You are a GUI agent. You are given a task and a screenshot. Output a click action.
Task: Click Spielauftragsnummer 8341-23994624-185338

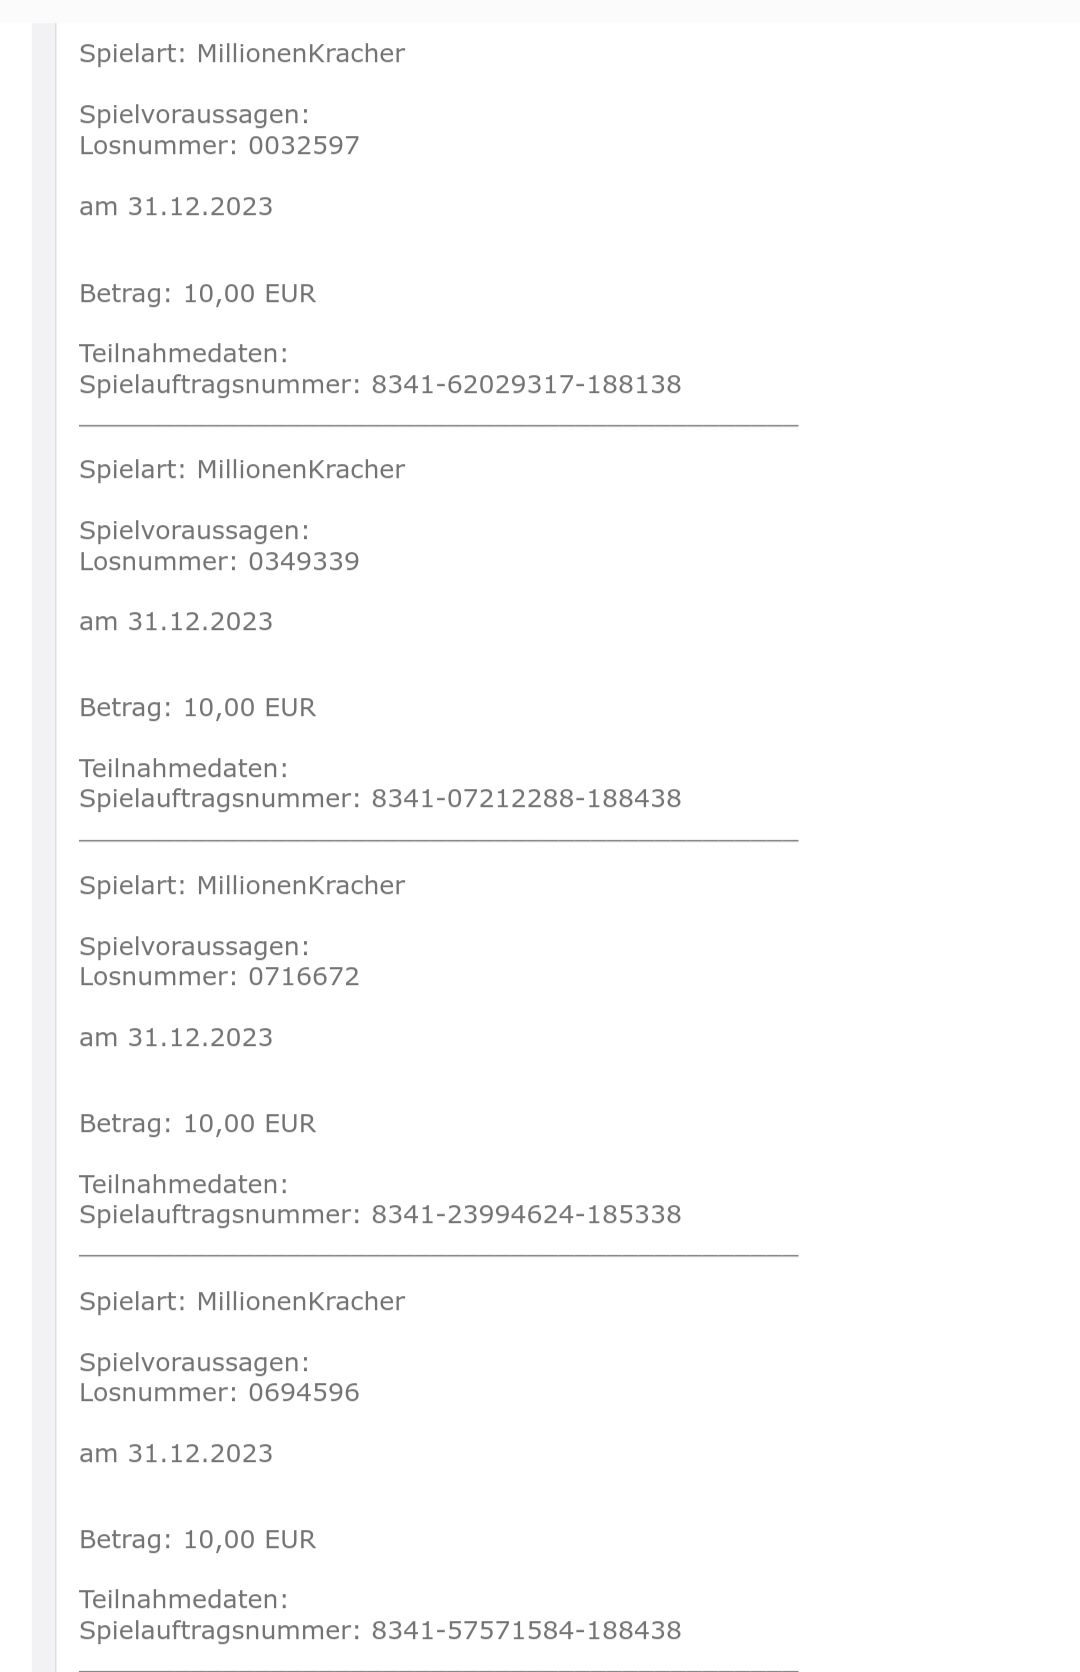[x=380, y=1215]
